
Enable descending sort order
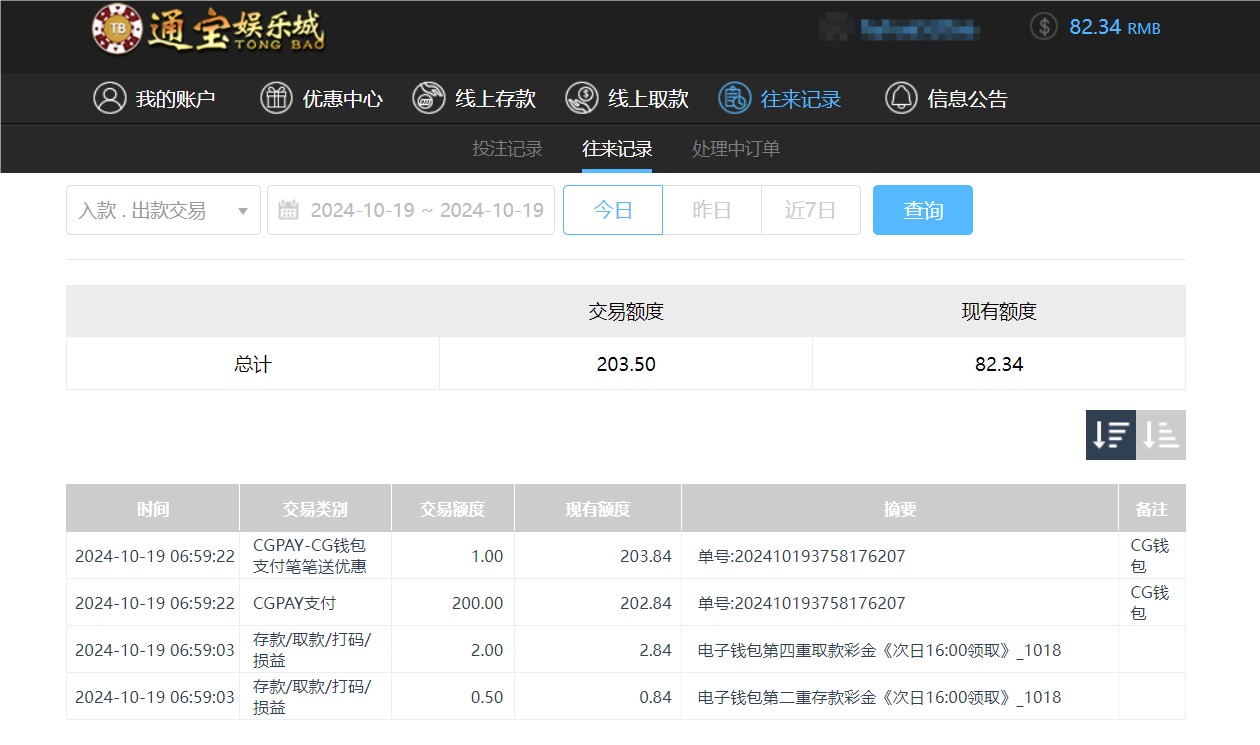pyautogui.click(x=1110, y=435)
